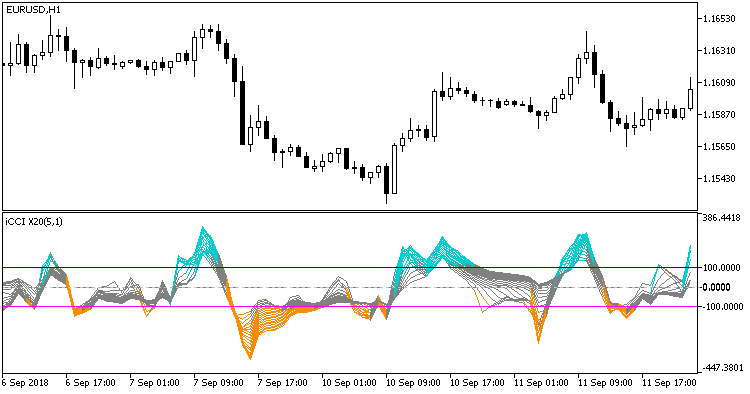Click the 11 Sep 09:00 time marker
Screen dimensions: 750x394
pos(605,383)
